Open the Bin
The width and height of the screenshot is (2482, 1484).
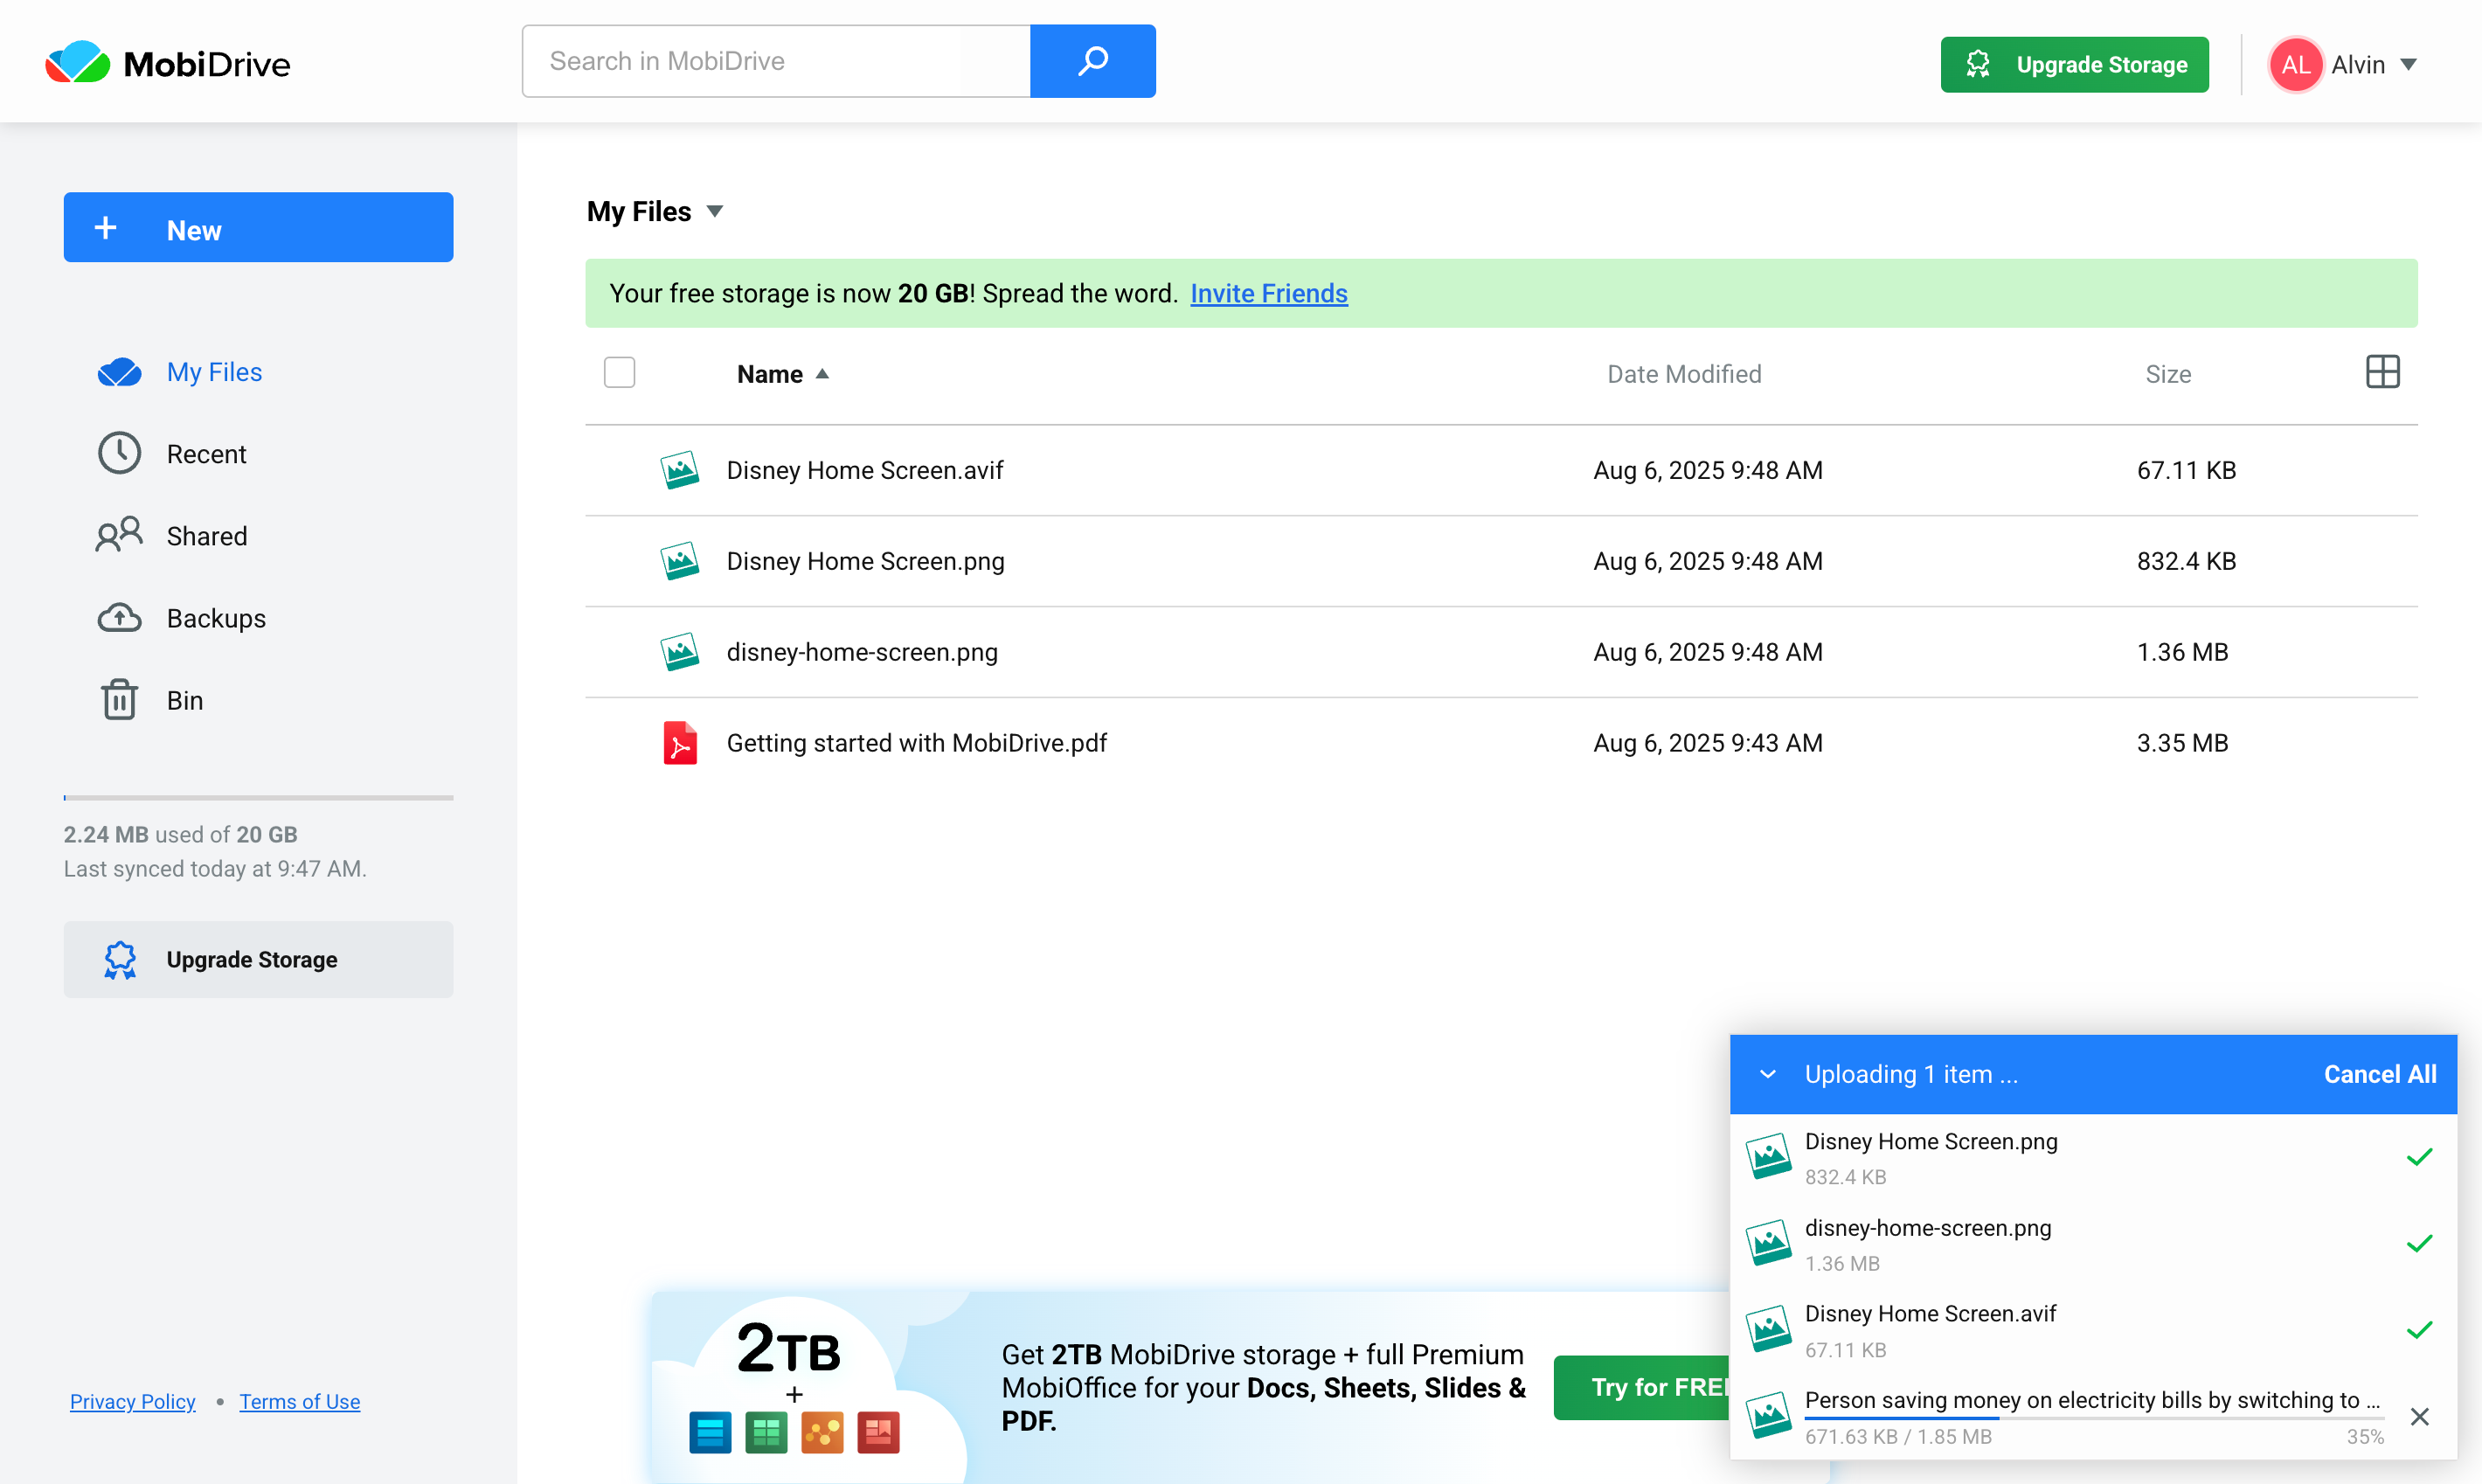(x=184, y=700)
